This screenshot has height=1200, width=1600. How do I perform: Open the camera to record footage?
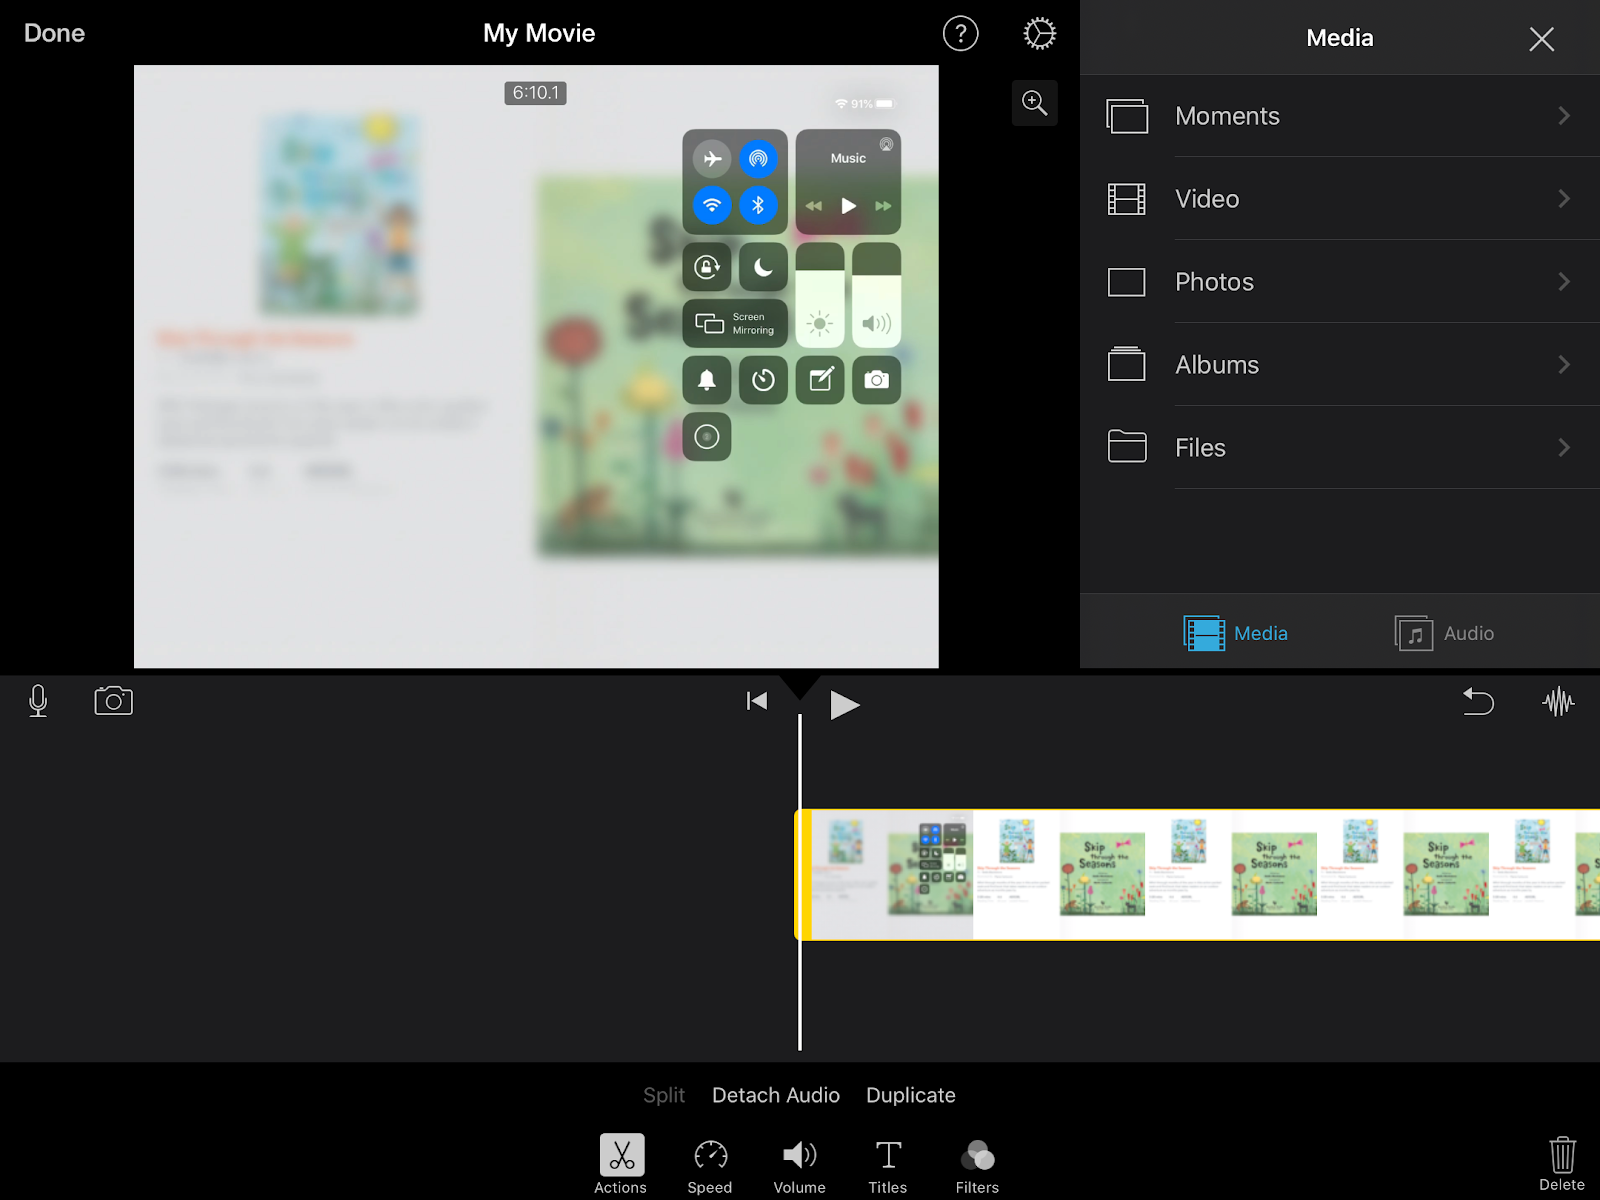pyautogui.click(x=113, y=700)
